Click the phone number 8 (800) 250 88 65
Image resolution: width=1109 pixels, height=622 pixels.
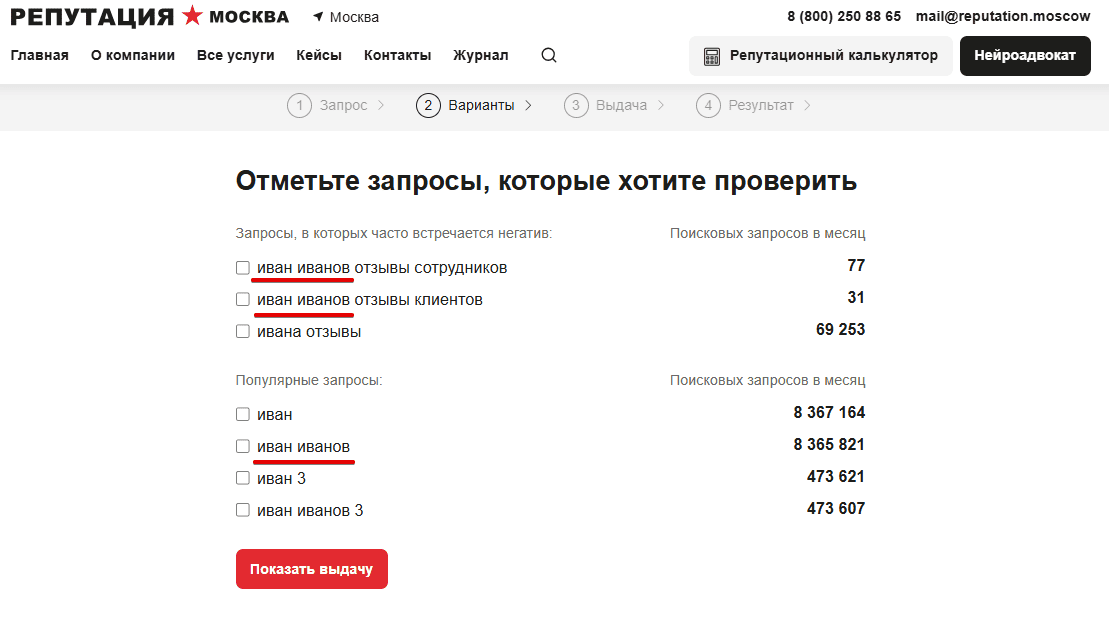click(844, 16)
